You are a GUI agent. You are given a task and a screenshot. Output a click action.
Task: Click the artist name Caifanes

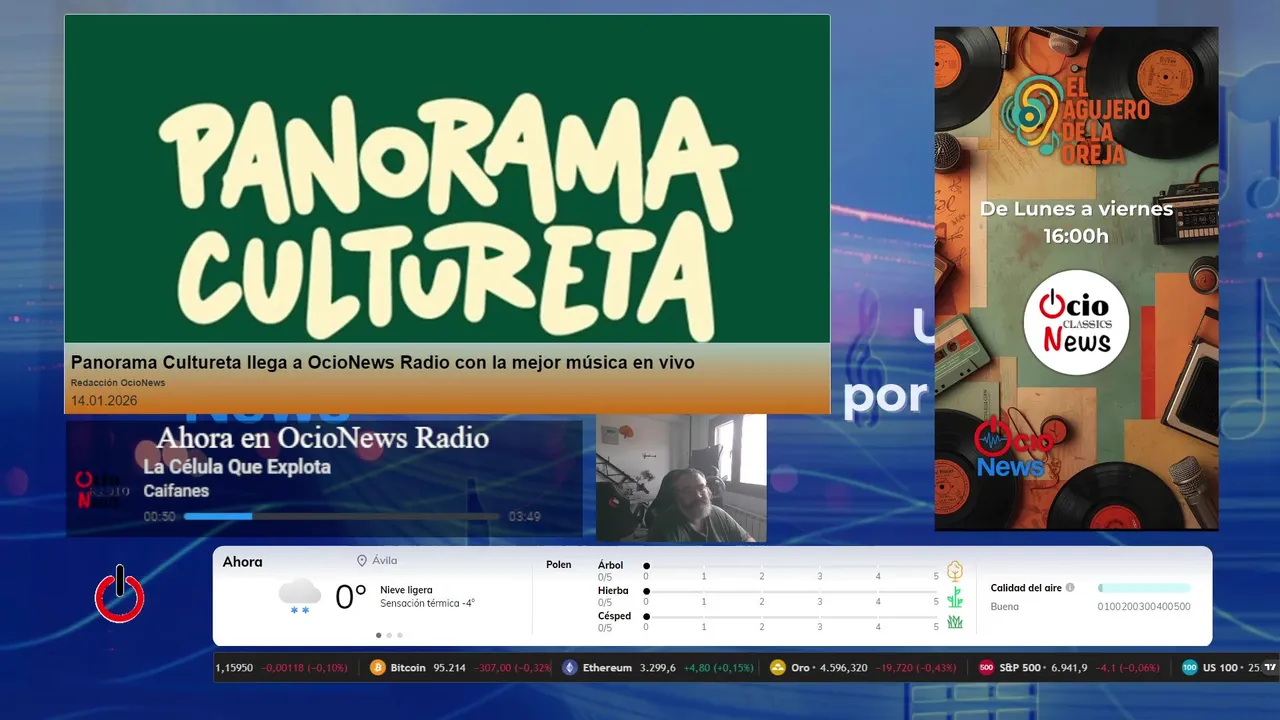[176, 491]
